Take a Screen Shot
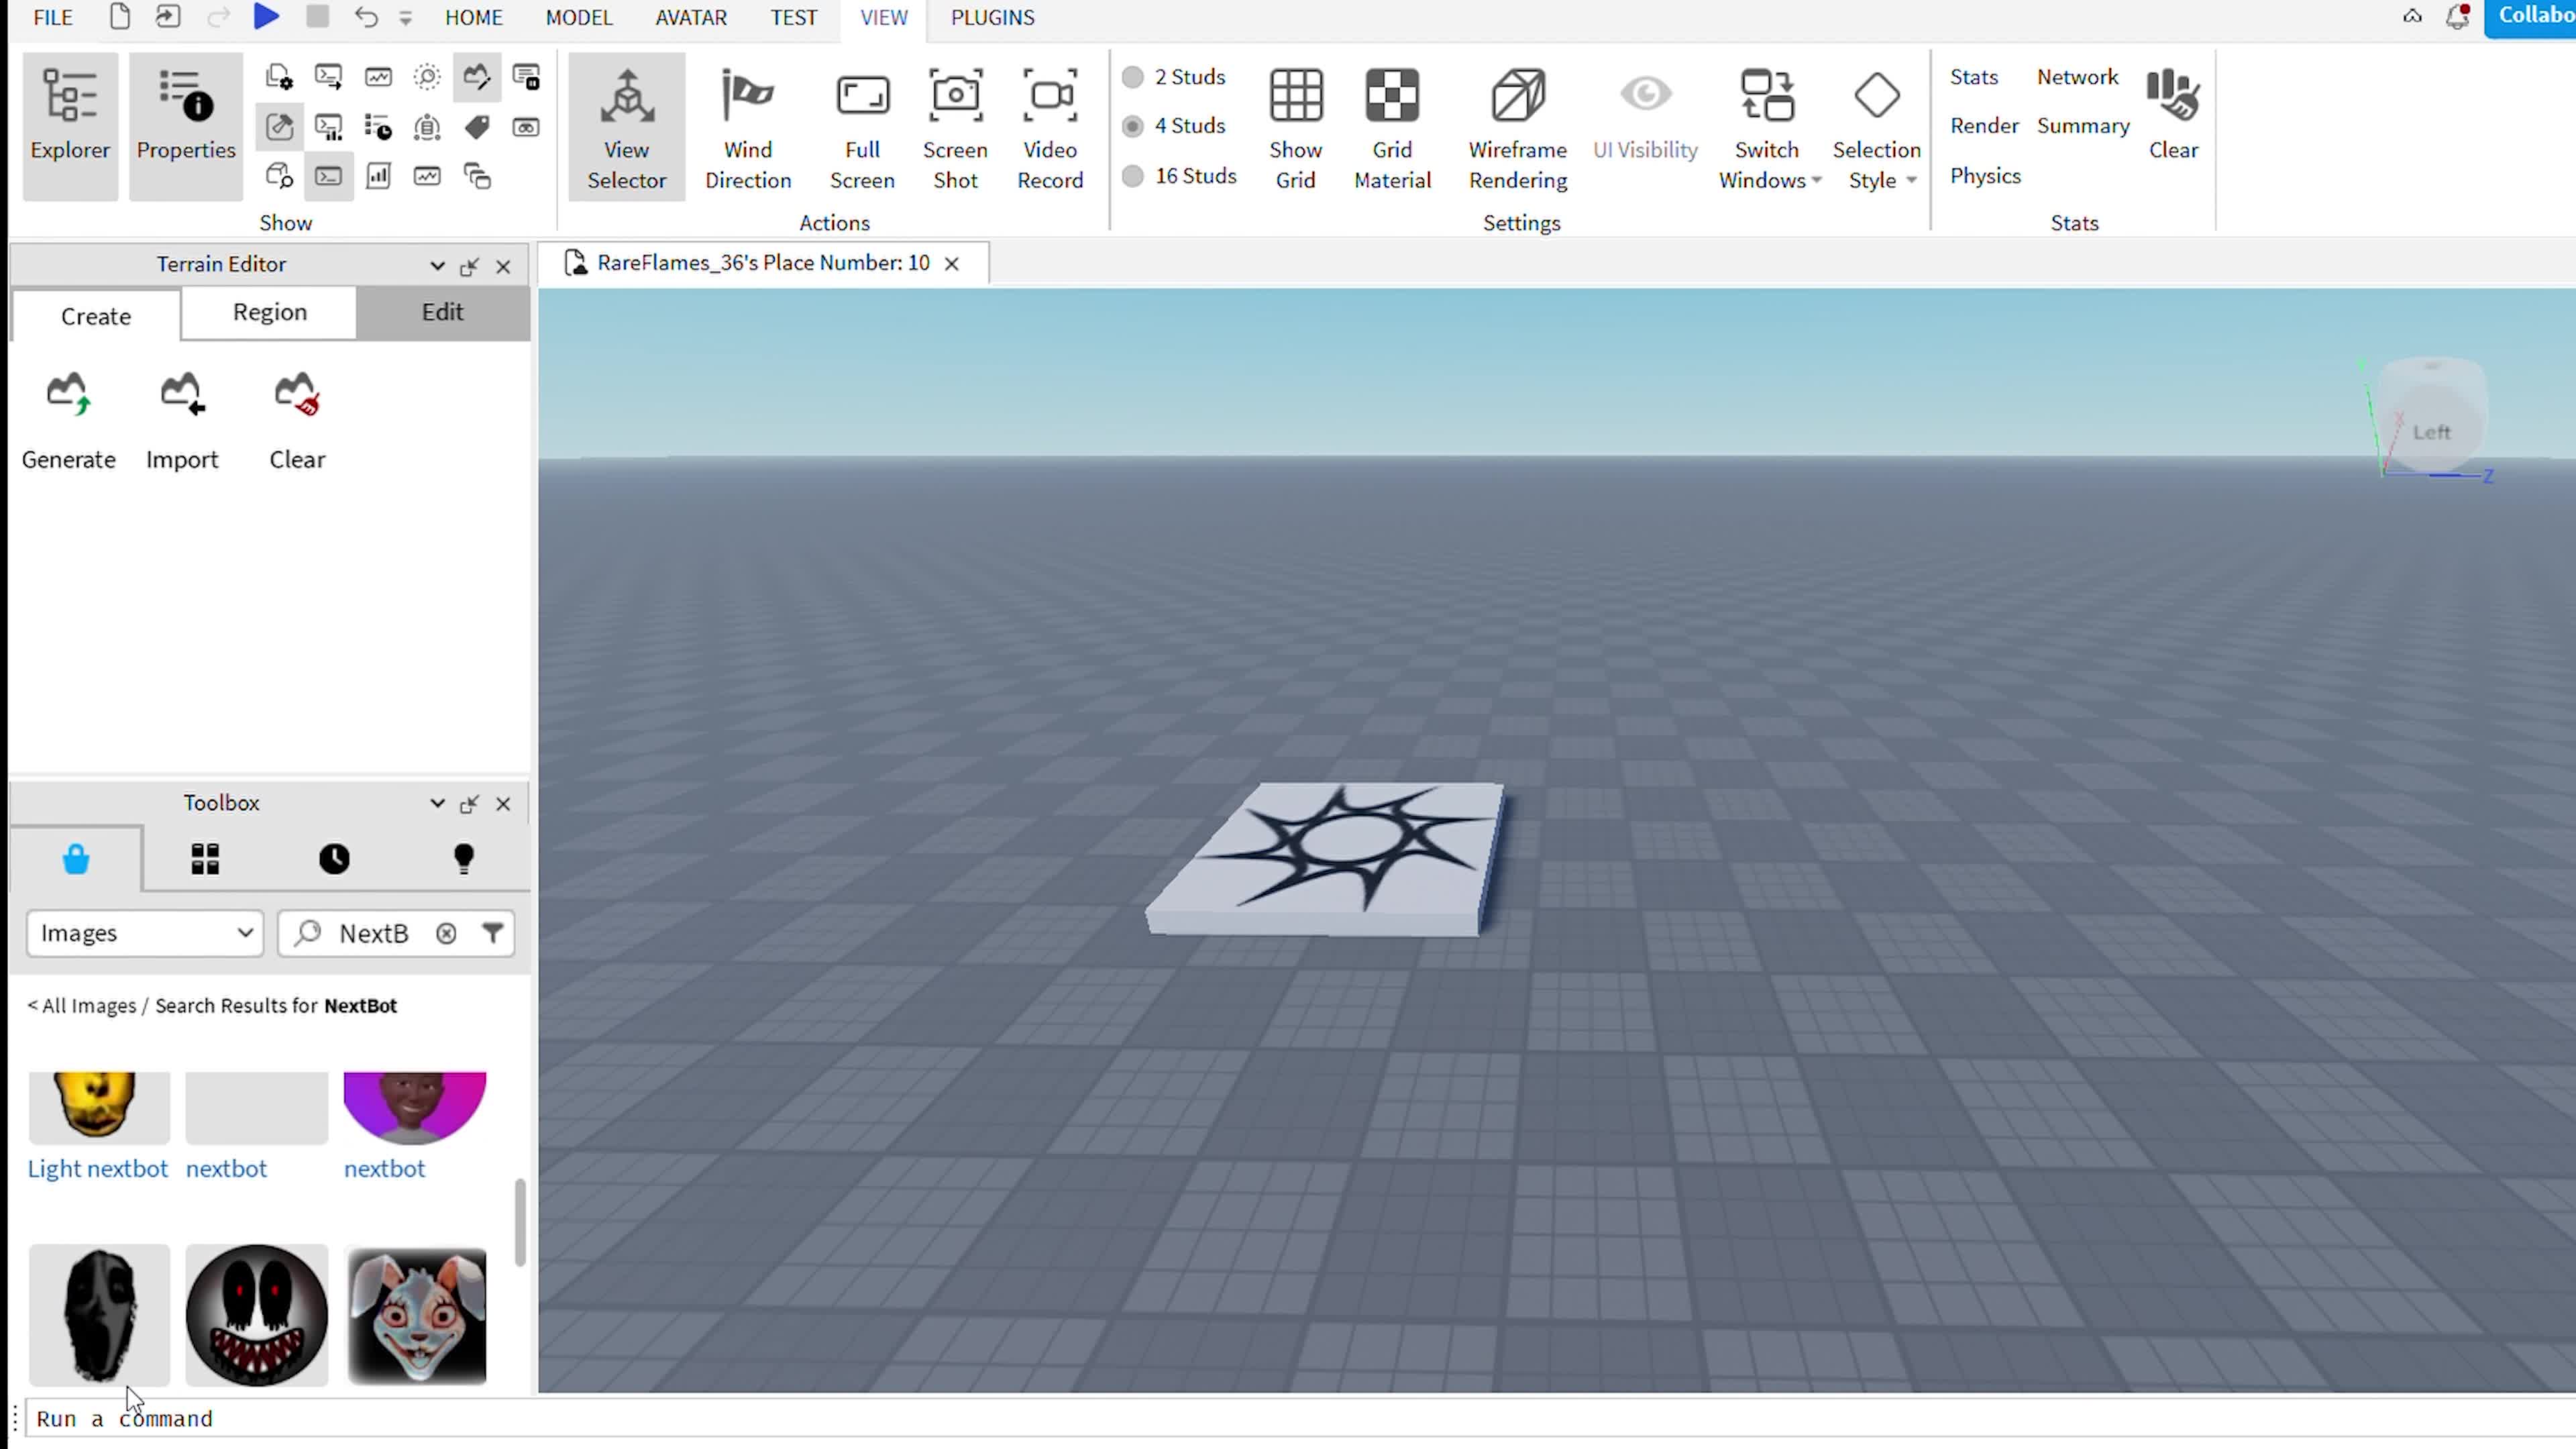 (954, 125)
